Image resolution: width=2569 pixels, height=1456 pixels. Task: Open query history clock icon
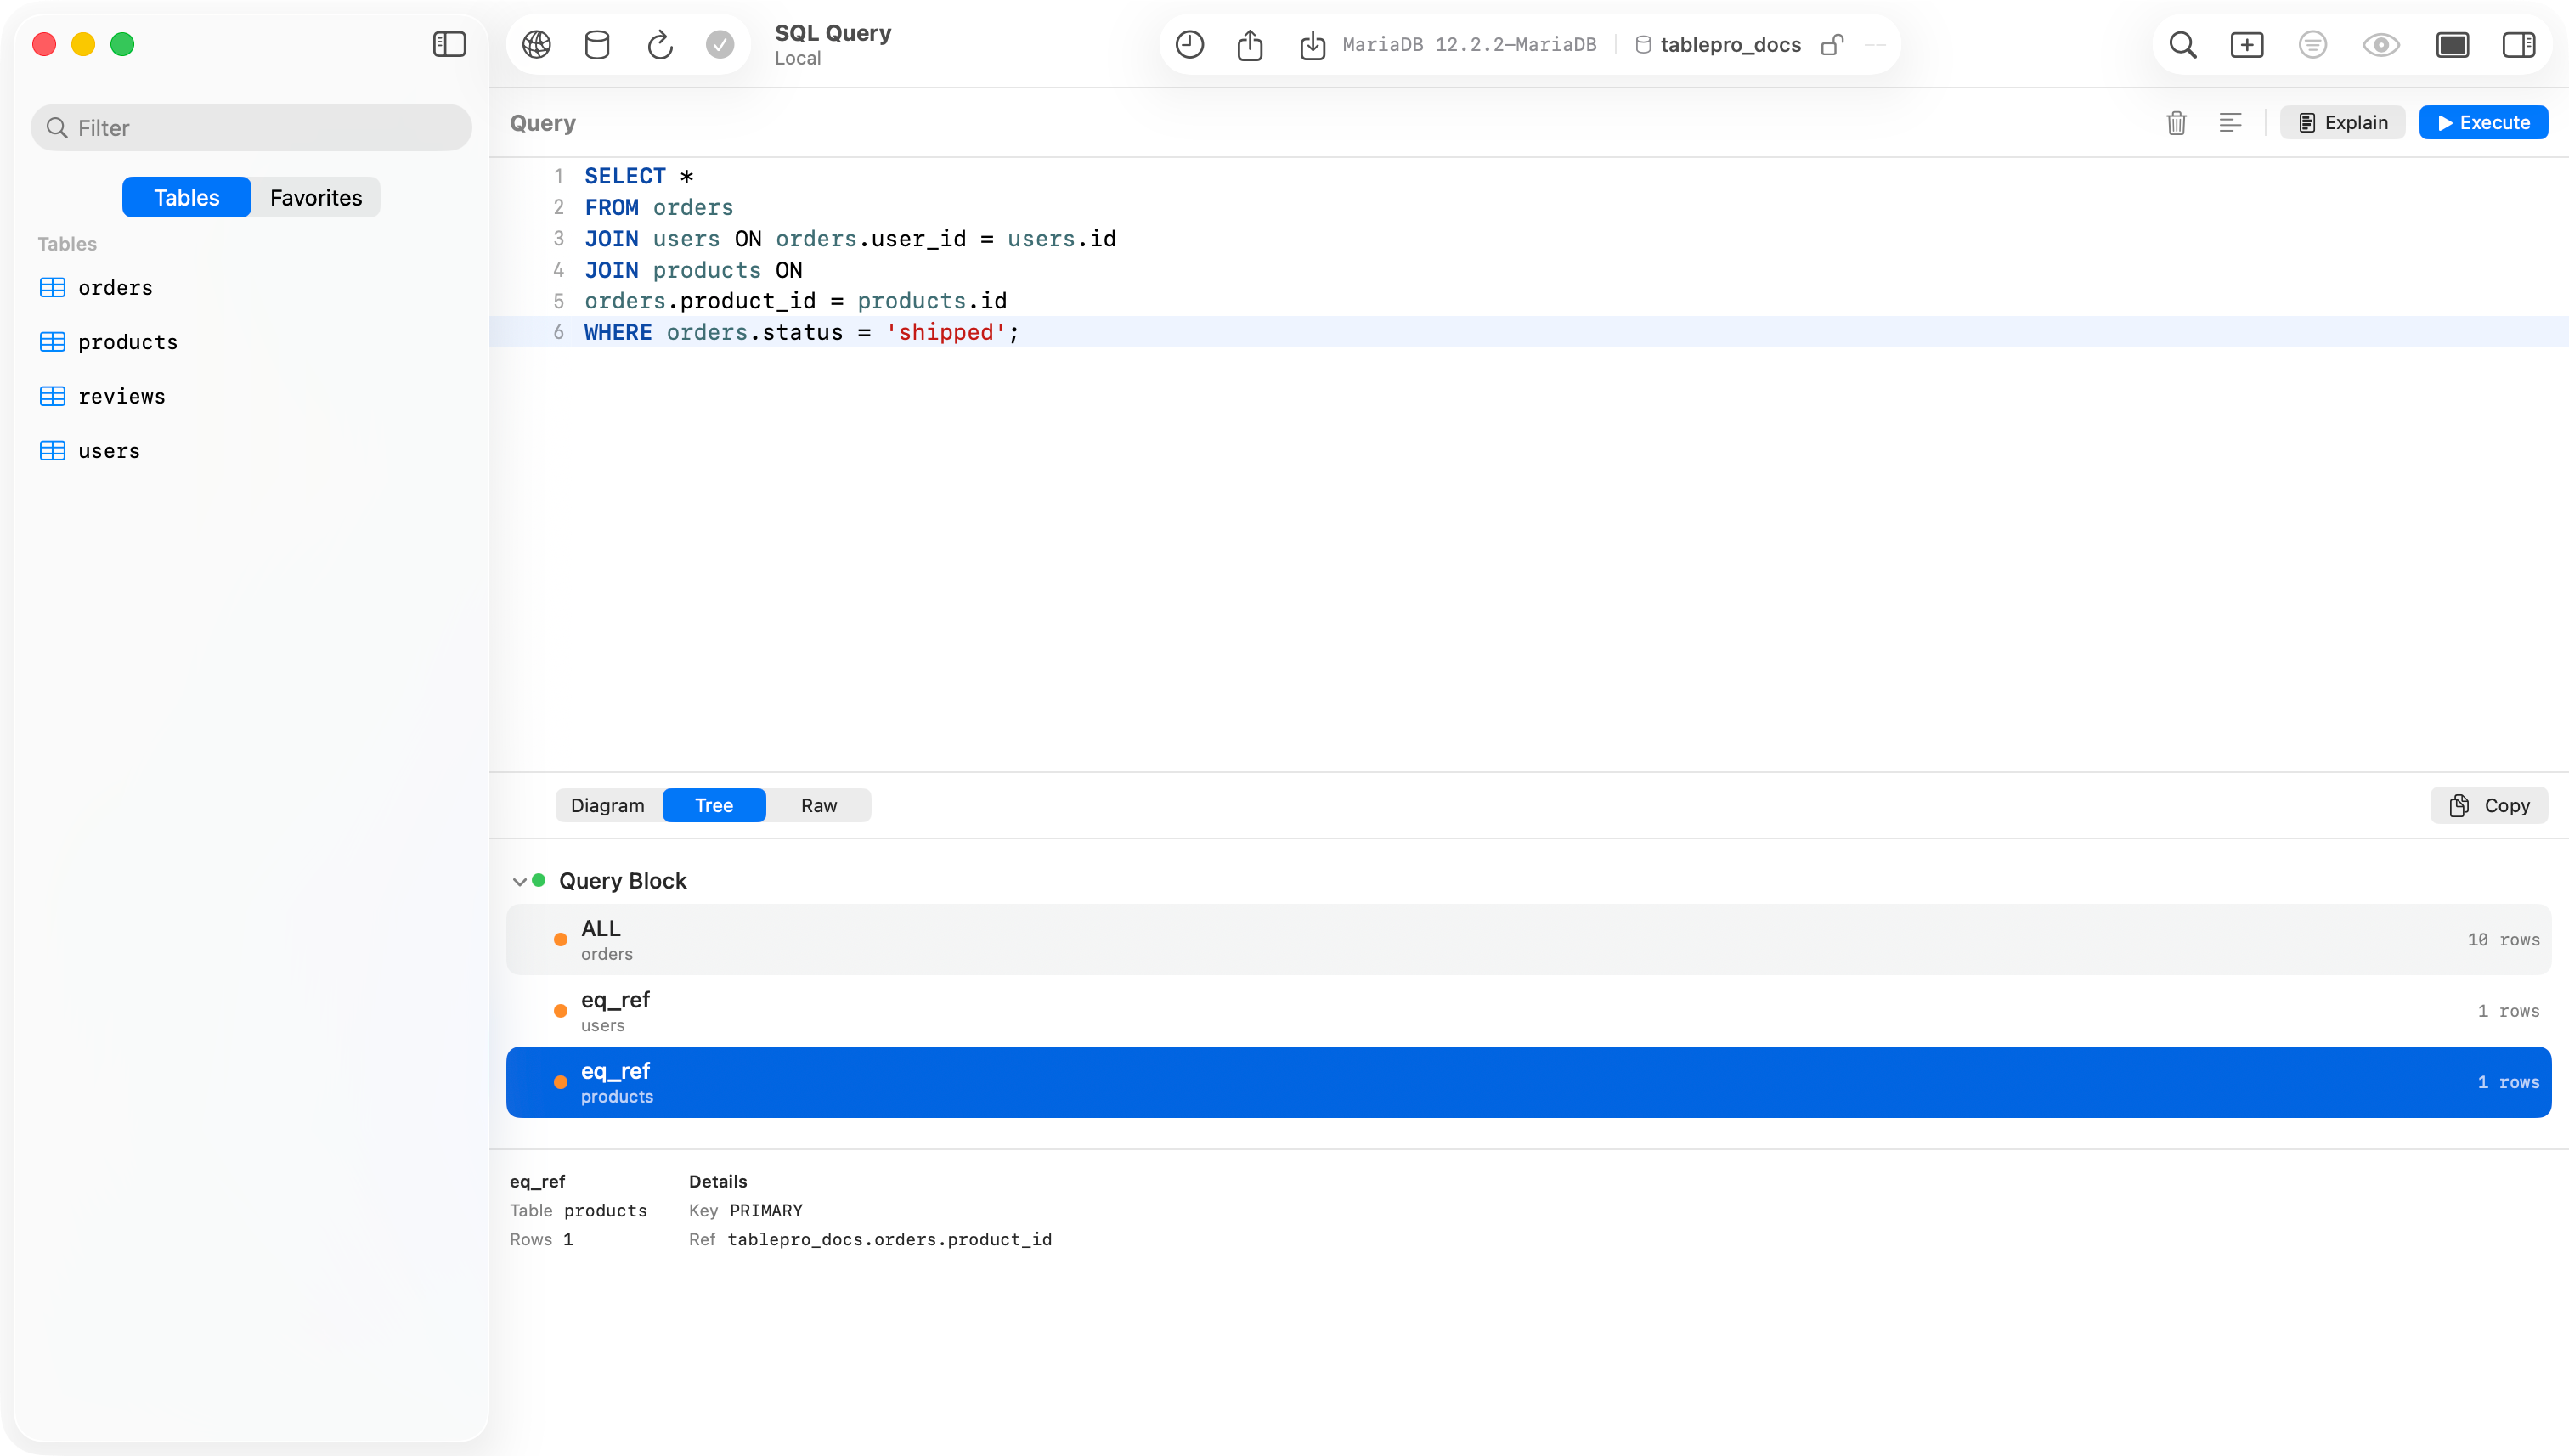coord(1189,45)
